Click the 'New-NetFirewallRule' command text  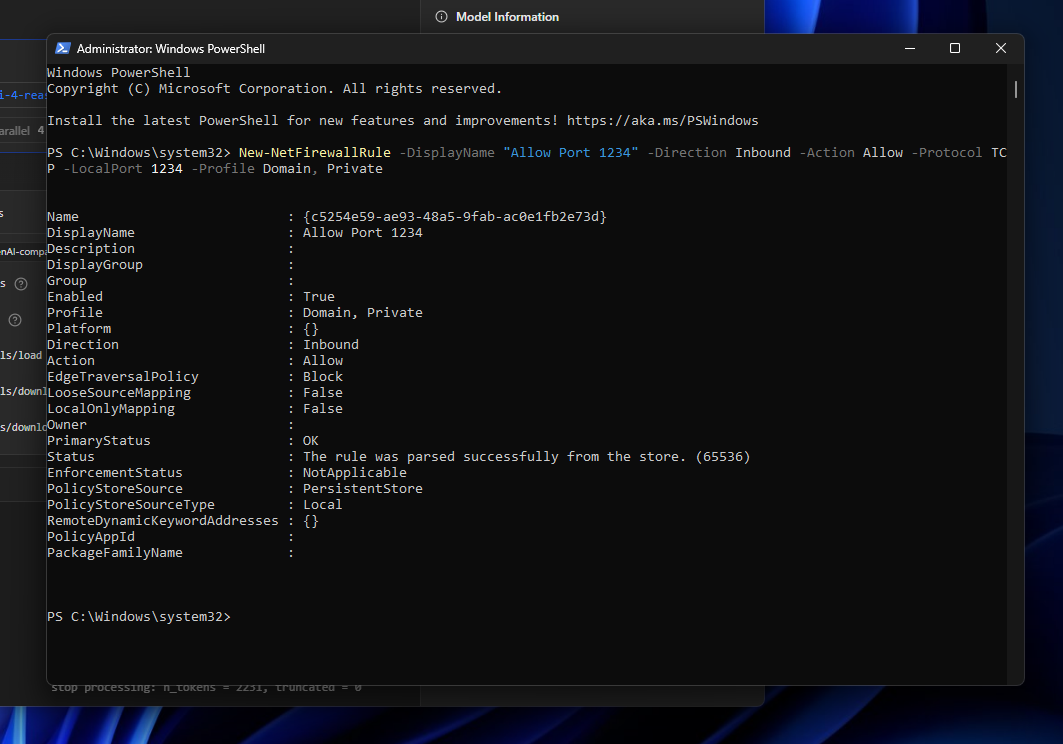tap(315, 153)
